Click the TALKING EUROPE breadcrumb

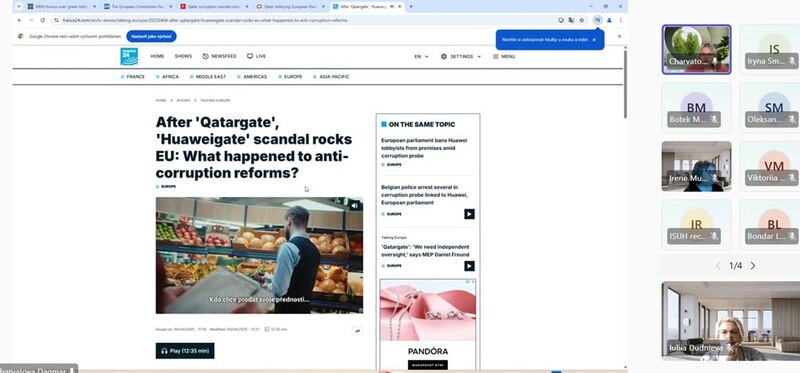coord(215,101)
